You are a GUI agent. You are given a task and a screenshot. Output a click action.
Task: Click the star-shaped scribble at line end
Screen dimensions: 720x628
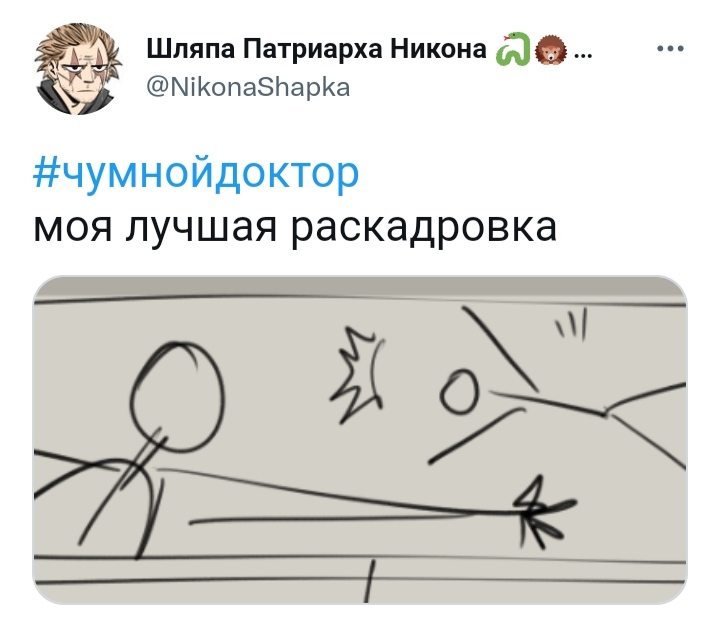pos(544,512)
